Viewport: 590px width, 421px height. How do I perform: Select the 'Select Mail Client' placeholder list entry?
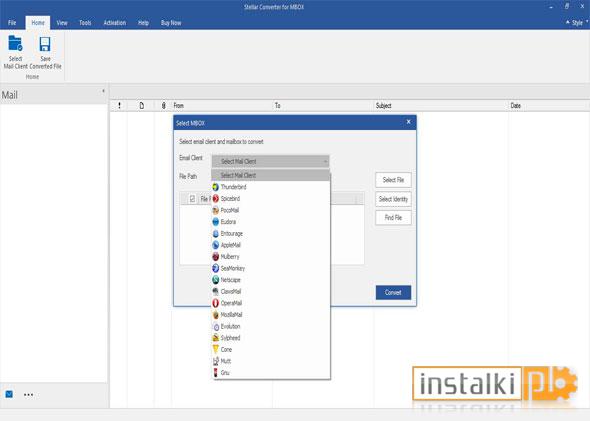point(271,175)
